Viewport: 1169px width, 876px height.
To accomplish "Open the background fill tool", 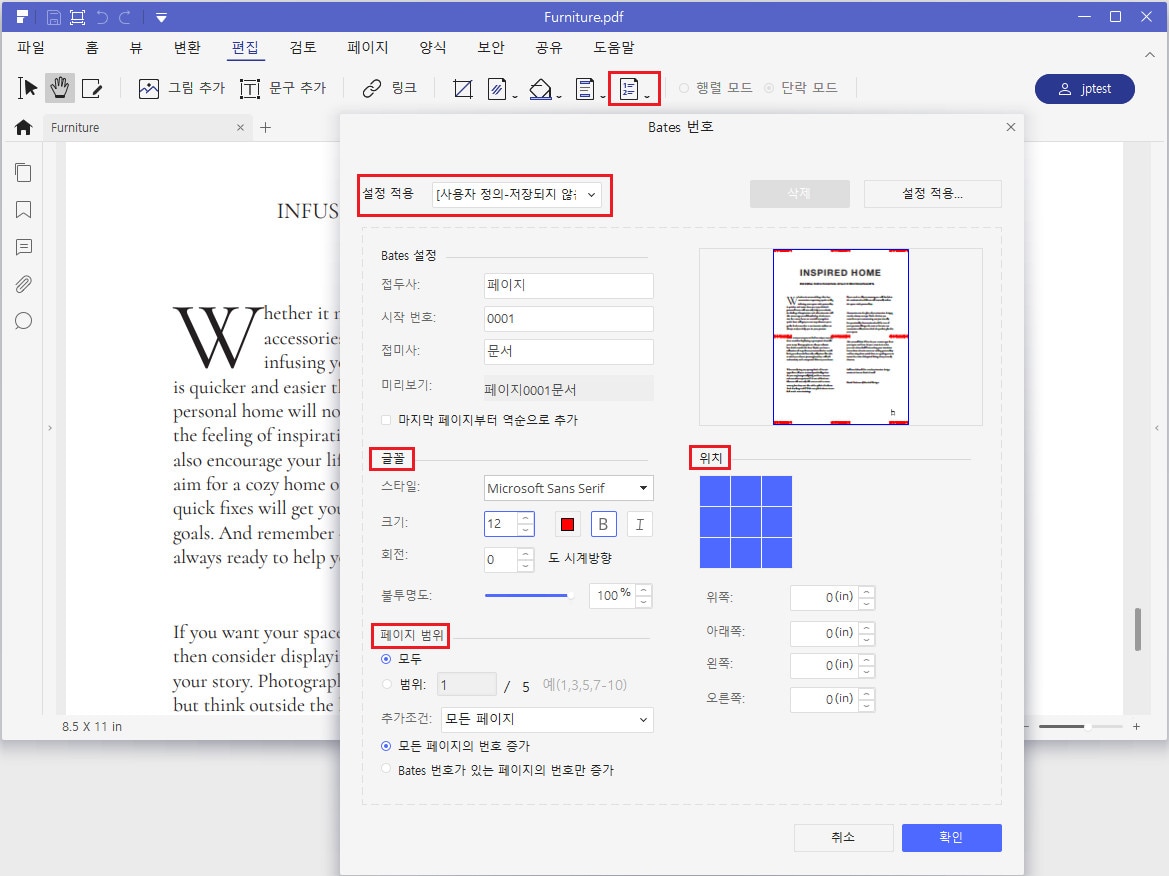I will coord(541,89).
